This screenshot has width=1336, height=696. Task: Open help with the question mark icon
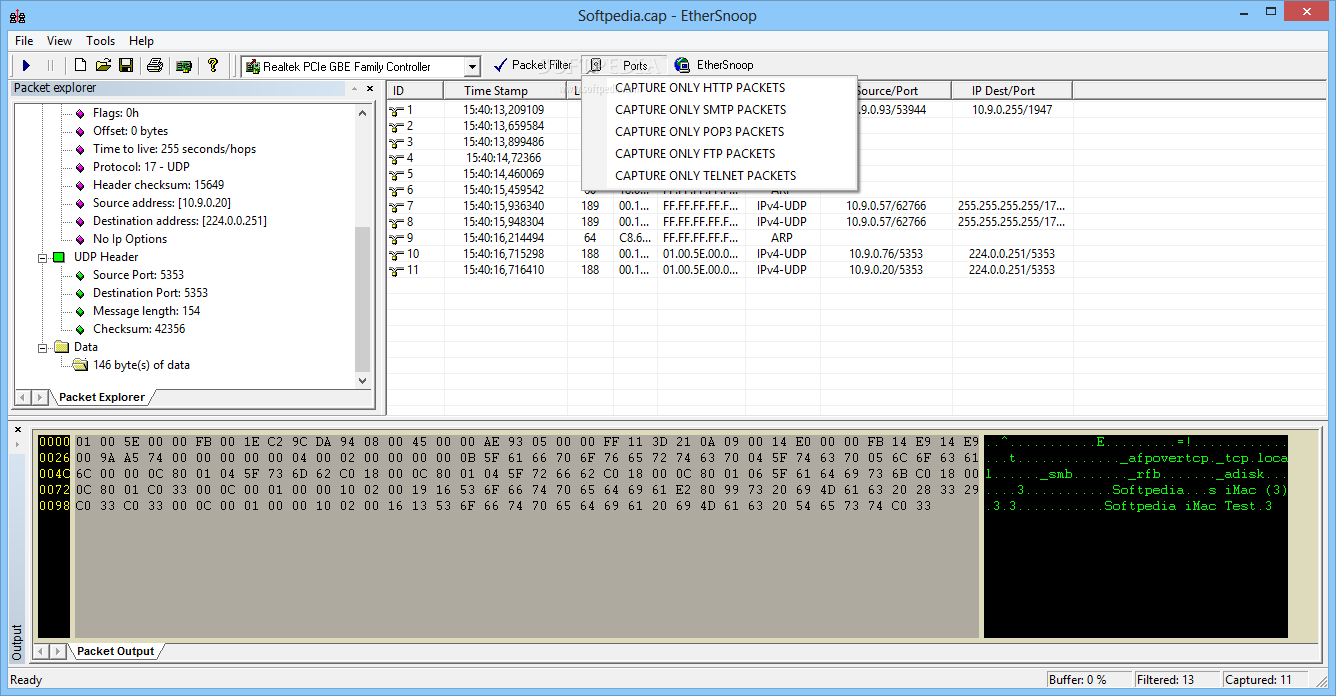coord(213,66)
